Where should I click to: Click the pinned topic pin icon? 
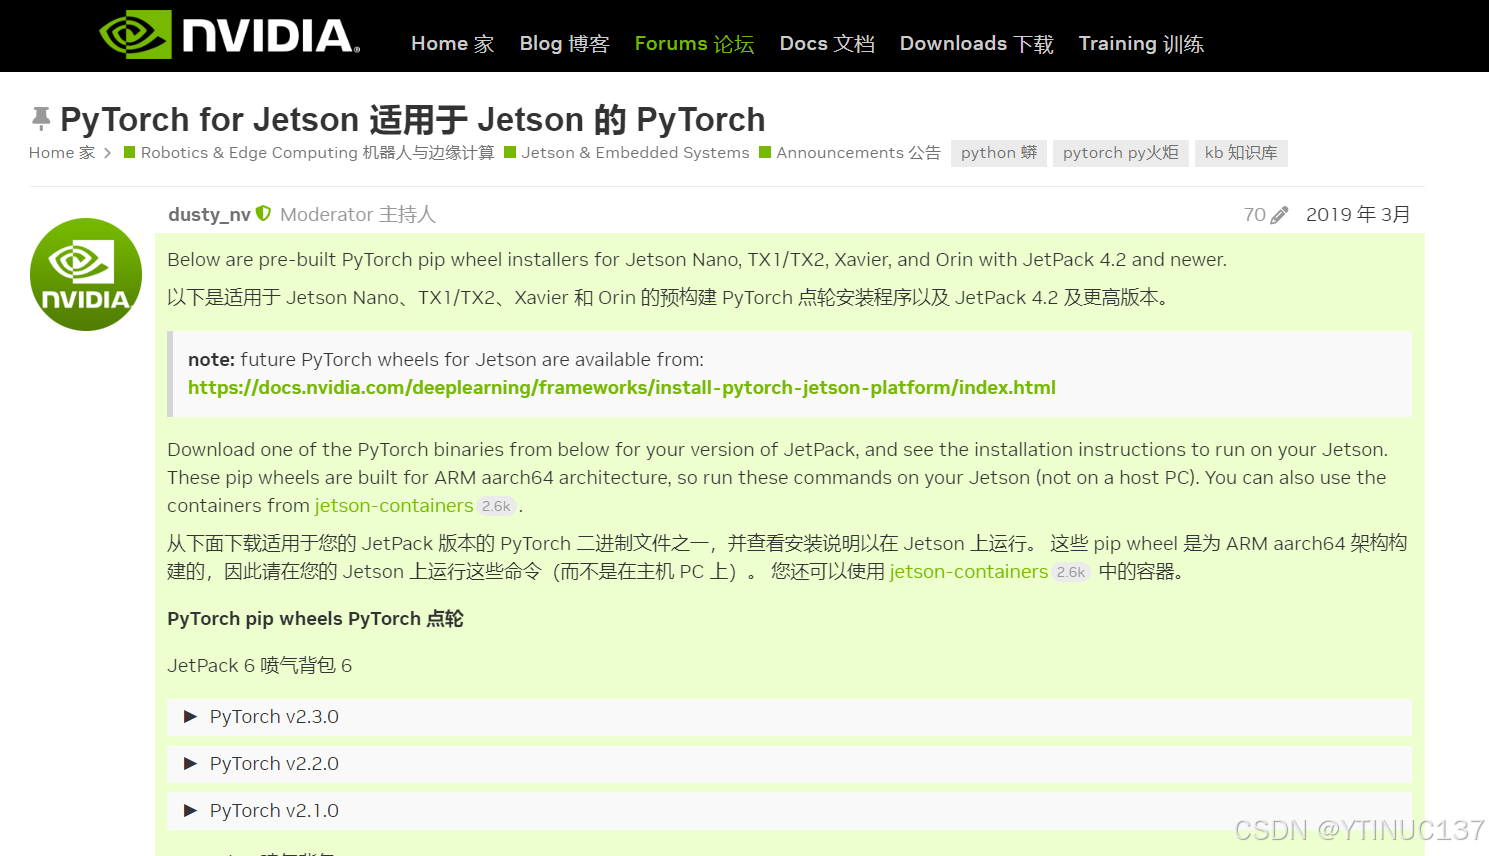(x=41, y=119)
